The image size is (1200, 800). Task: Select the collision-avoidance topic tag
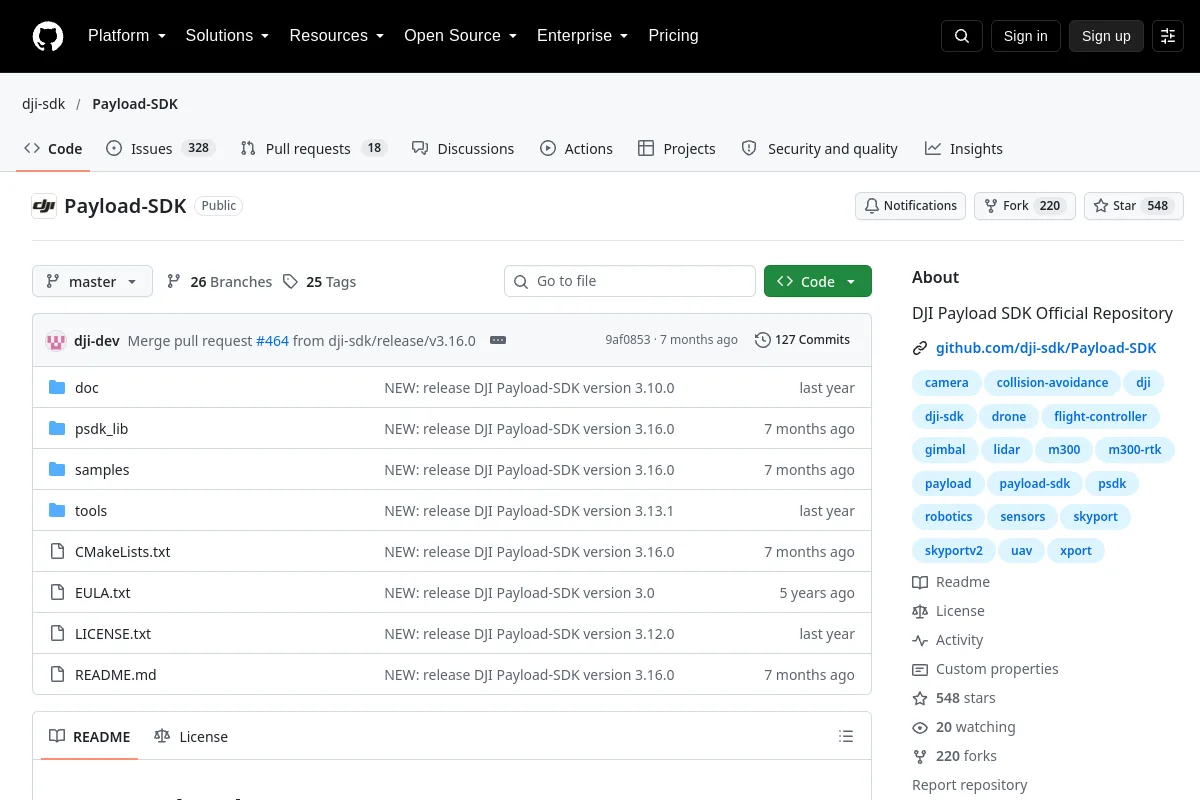pyautogui.click(x=1051, y=383)
